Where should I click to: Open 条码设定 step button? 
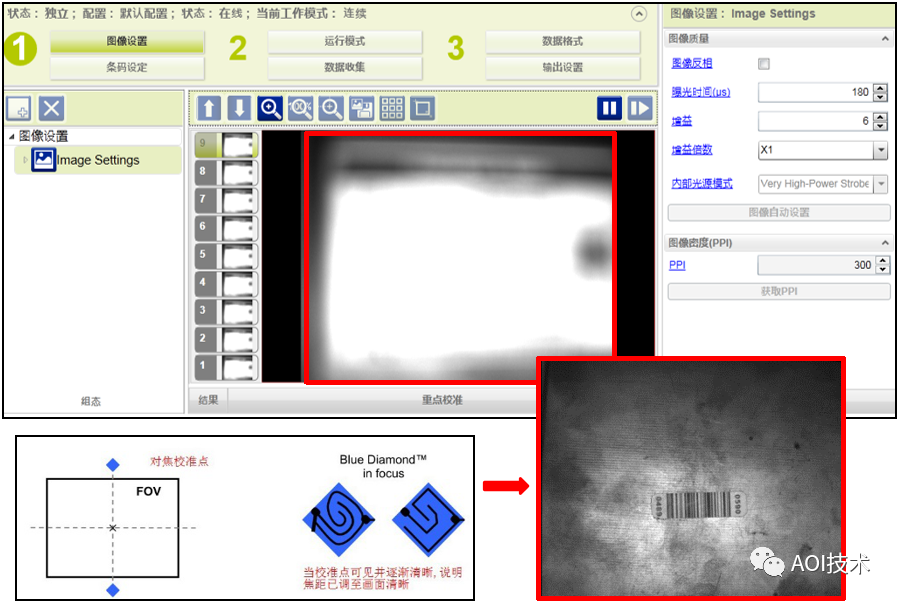127,68
